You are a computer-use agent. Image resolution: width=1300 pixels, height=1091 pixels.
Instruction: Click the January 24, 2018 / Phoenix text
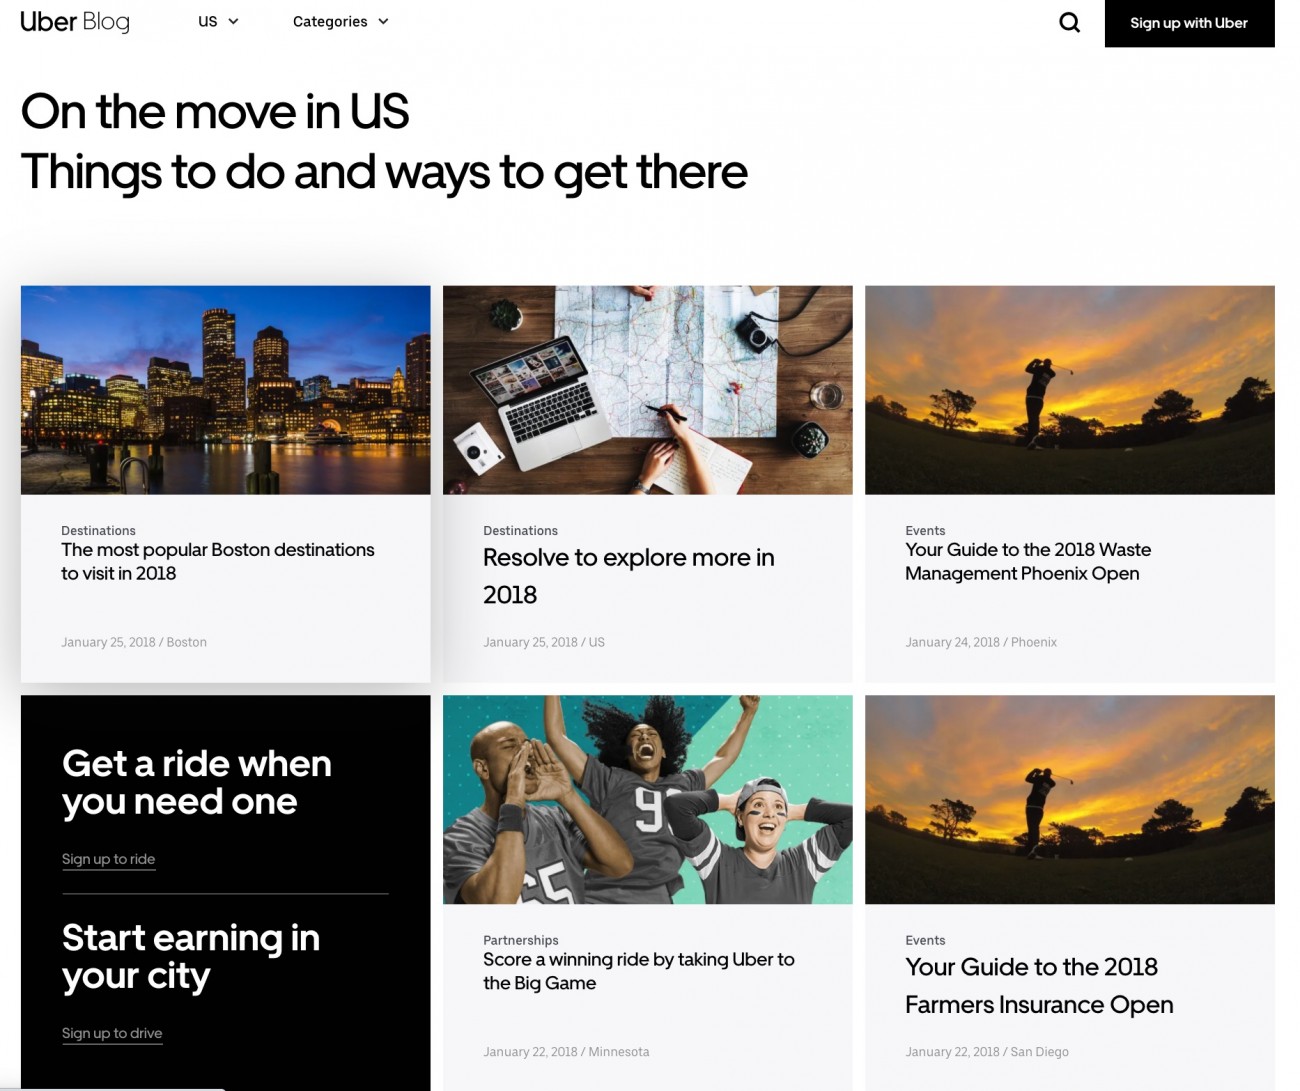click(x=981, y=642)
